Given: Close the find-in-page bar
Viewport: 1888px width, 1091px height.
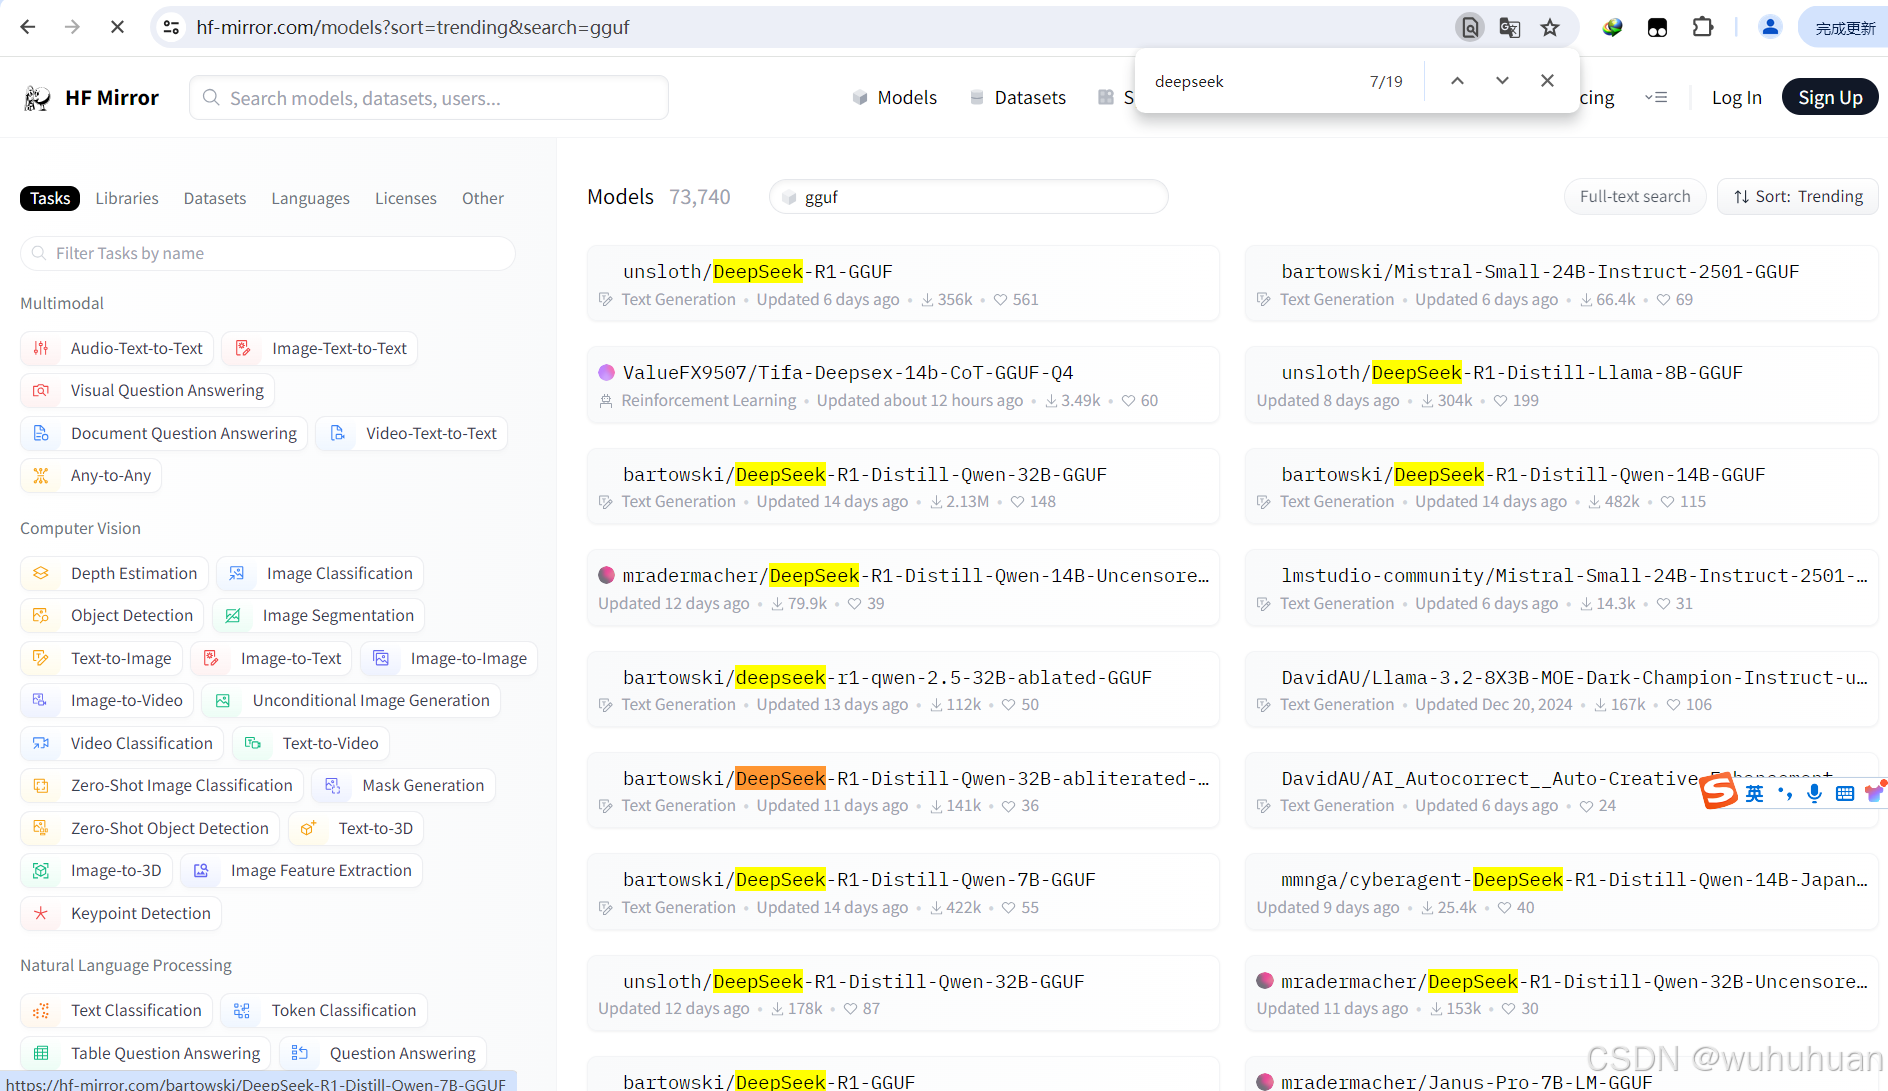Looking at the screenshot, I should 1547,81.
